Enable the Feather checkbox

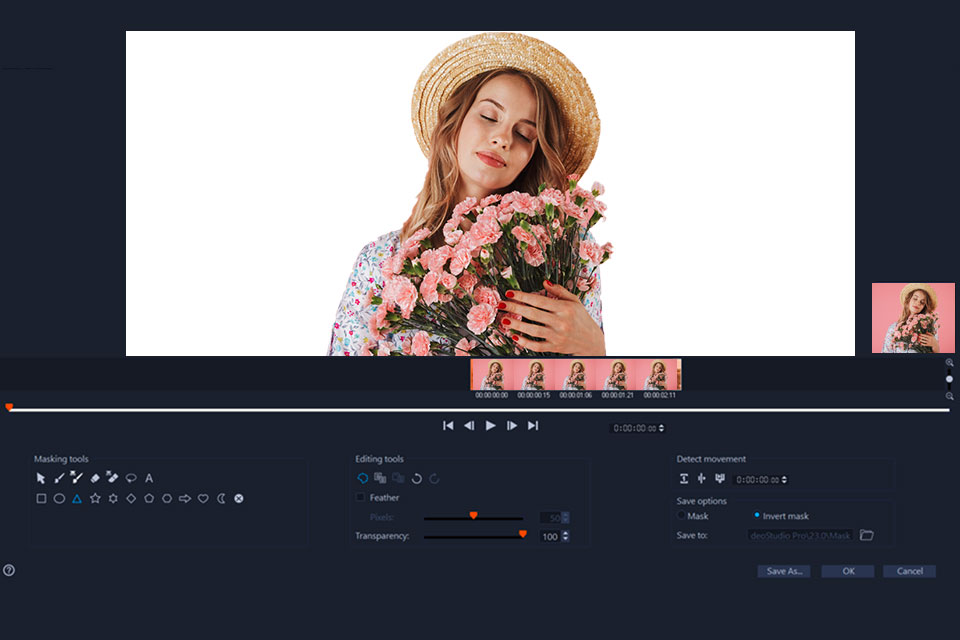point(361,497)
